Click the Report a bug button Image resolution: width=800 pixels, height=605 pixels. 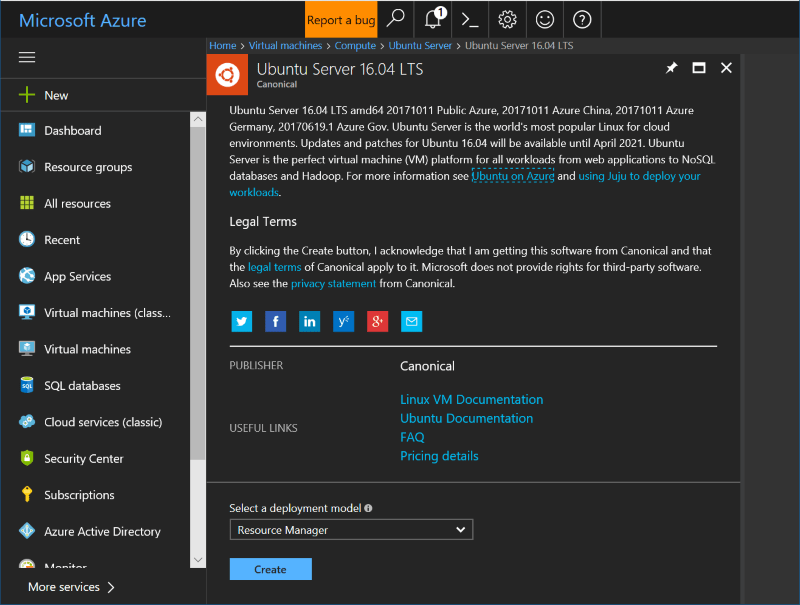(341, 20)
